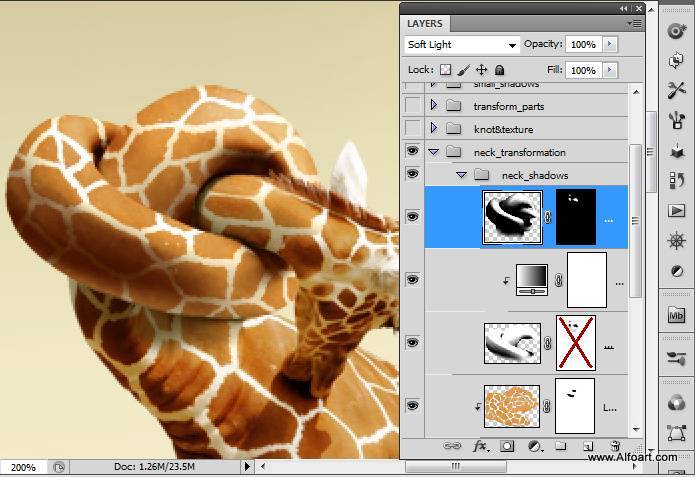This screenshot has height=477, width=695.
Task: Create new fill or adjustment layer
Action: [534, 446]
